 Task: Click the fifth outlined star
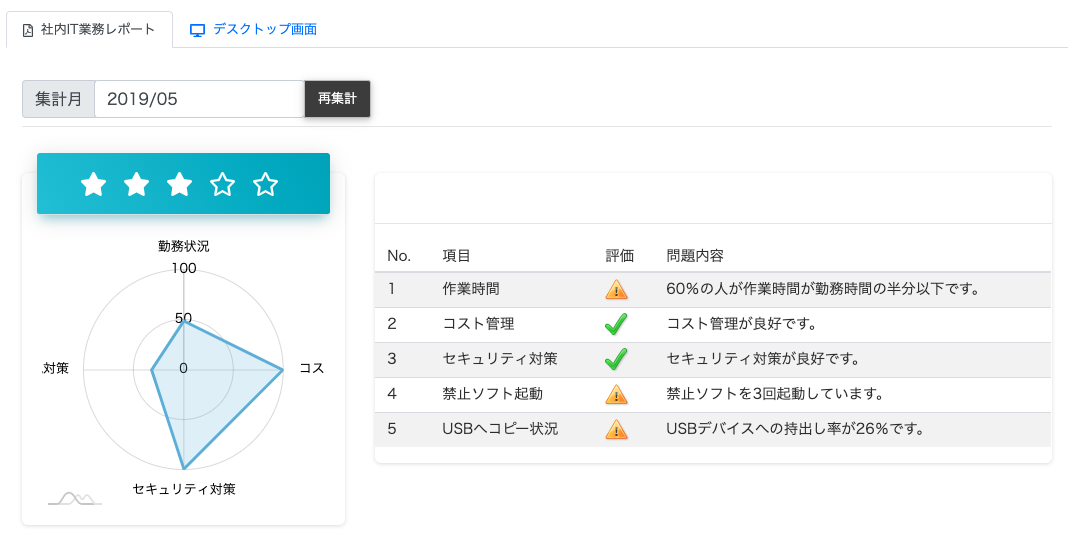tap(265, 184)
